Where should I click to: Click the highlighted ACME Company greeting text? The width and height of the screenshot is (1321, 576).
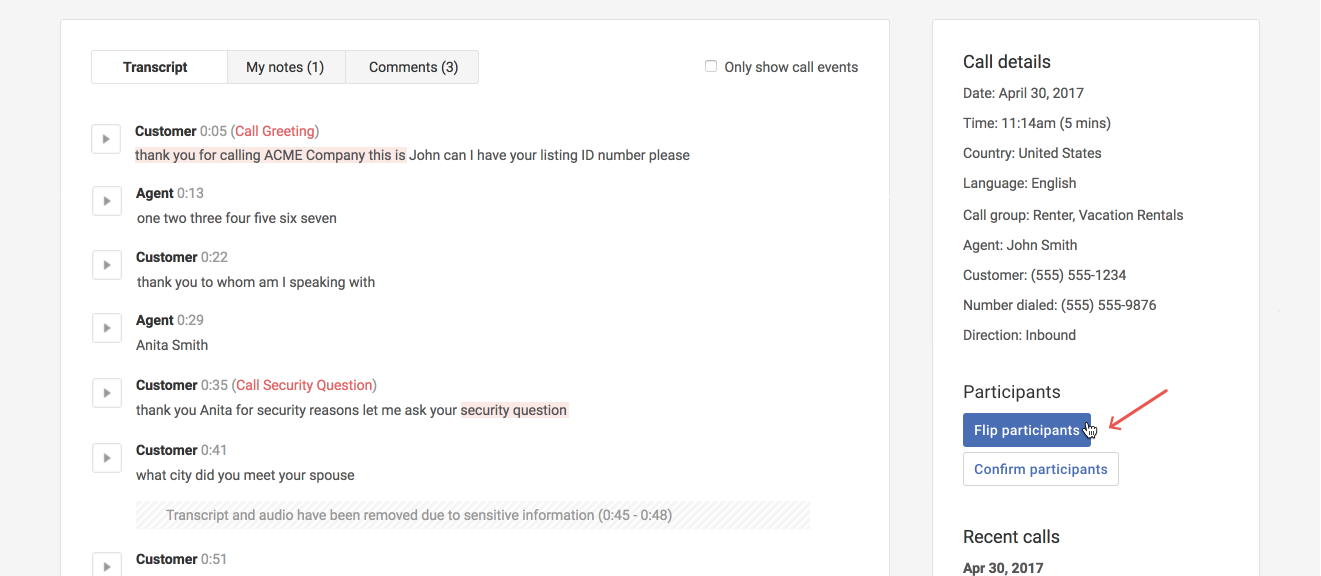click(270, 155)
